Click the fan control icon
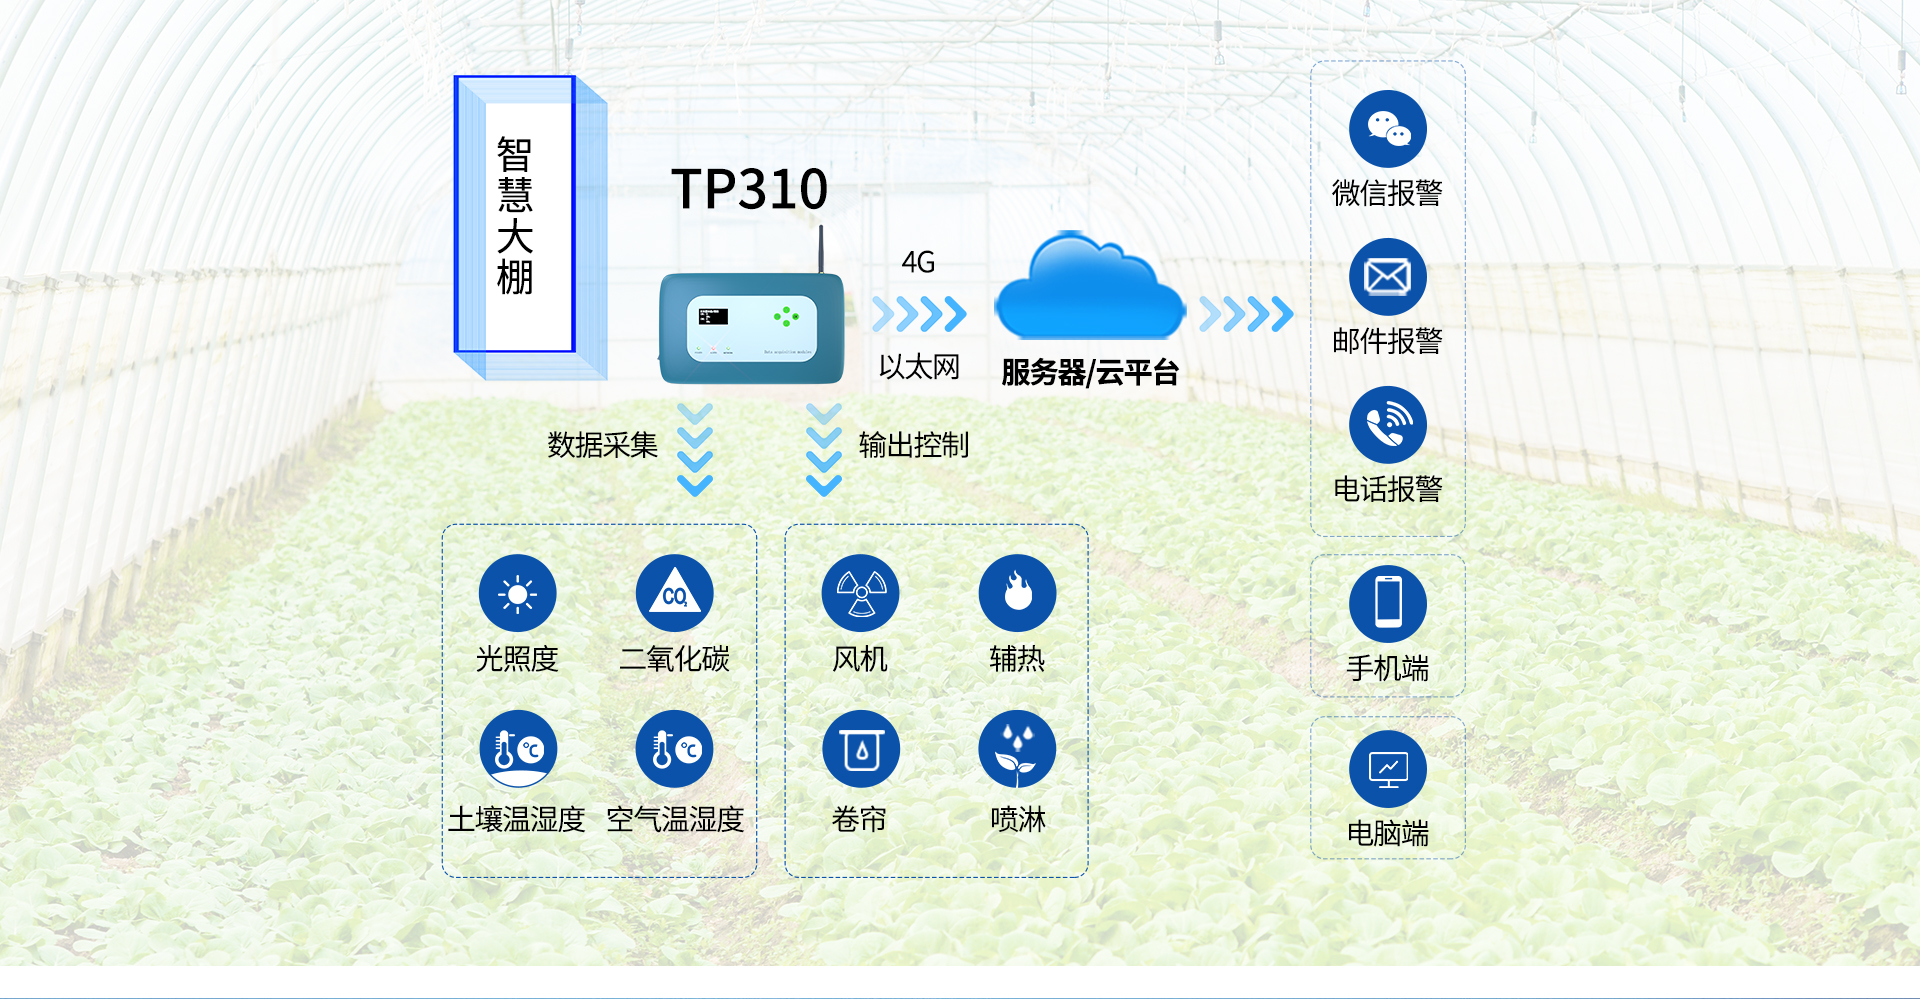Viewport: 1920px width, 999px height. [x=860, y=593]
